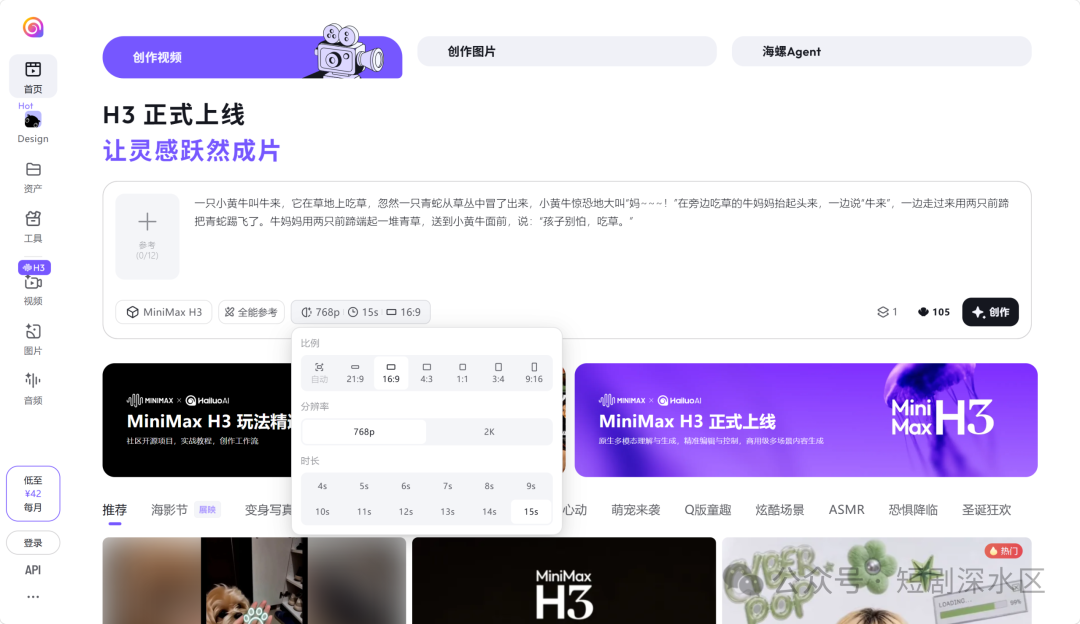Set duration to 7s
This screenshot has width=1080, height=624.
tap(448, 486)
